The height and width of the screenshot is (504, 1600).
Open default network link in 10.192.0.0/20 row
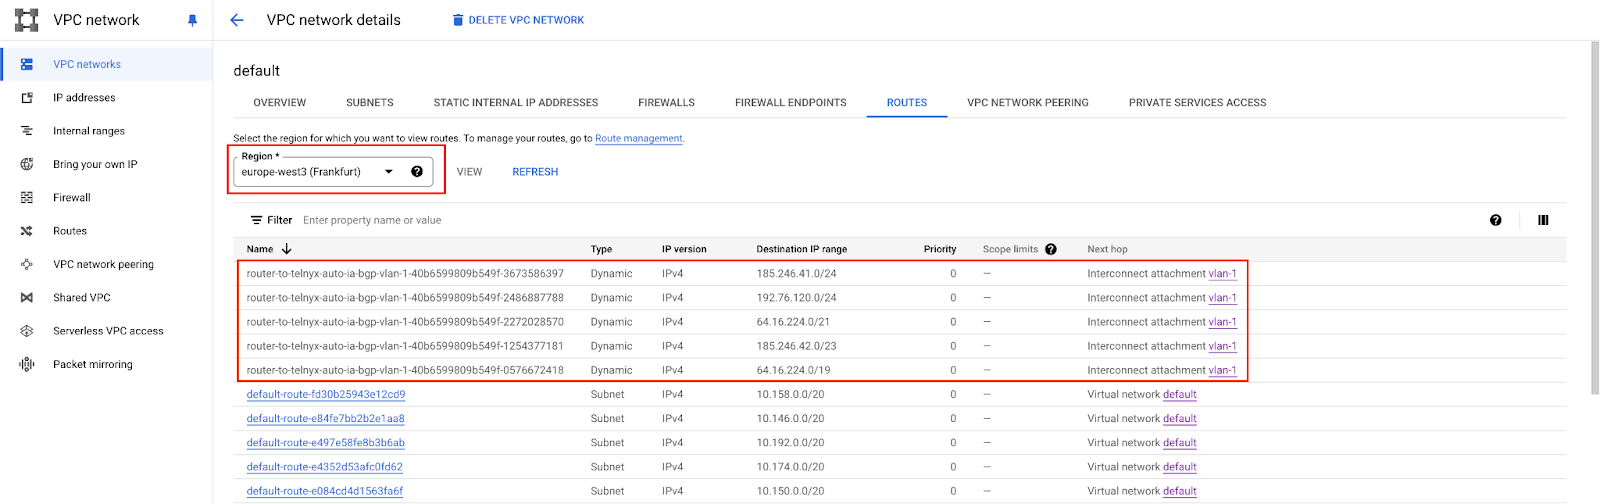pos(1180,443)
